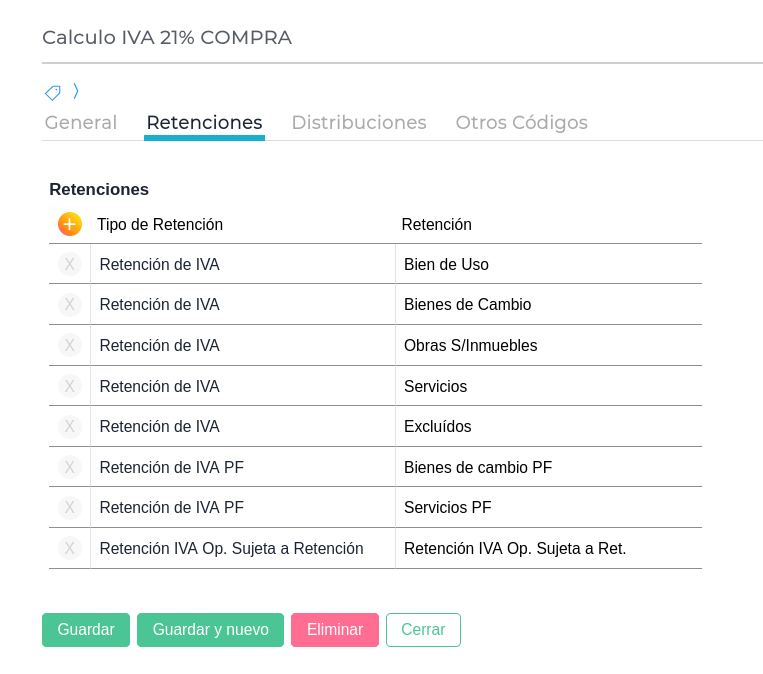
Task: Remove the Excluídos retention row
Action: point(69,427)
